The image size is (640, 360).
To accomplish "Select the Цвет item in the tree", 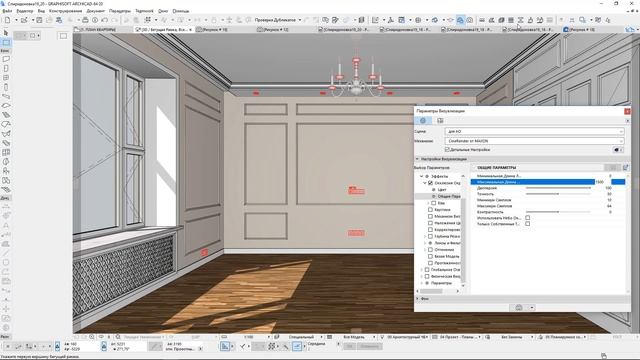I will coord(442,190).
